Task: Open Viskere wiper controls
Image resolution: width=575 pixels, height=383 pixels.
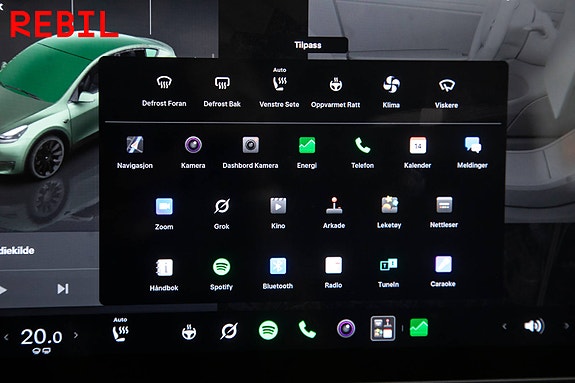Action: 446,94
